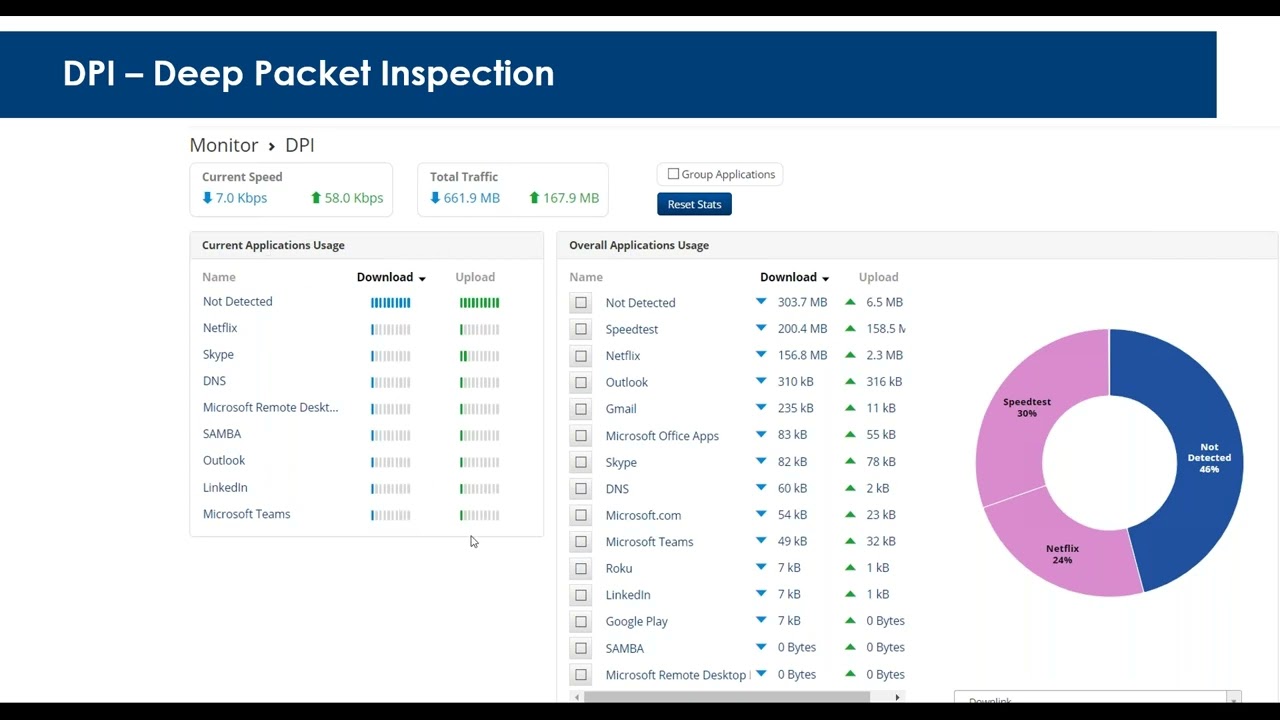
Task: Click the scrollbar right arrow under the table
Action: pos(897,697)
